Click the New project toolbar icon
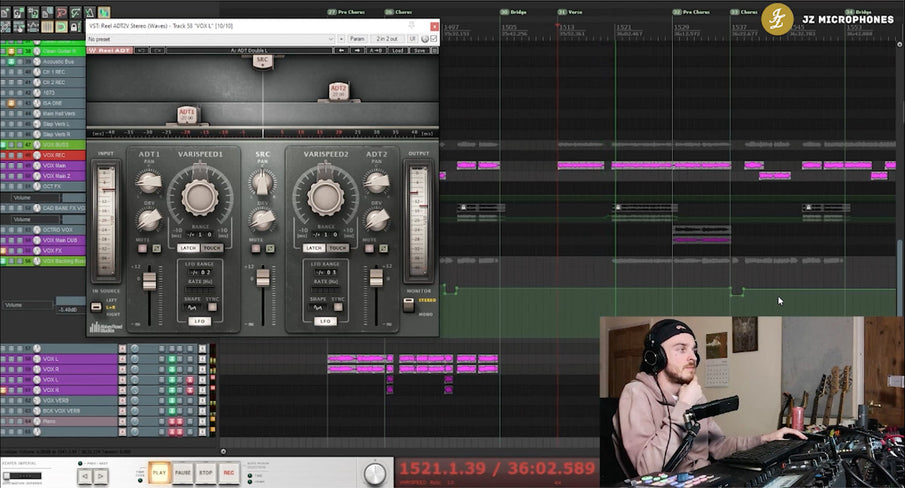Viewport: 905px width, 488px height. [x=5, y=12]
